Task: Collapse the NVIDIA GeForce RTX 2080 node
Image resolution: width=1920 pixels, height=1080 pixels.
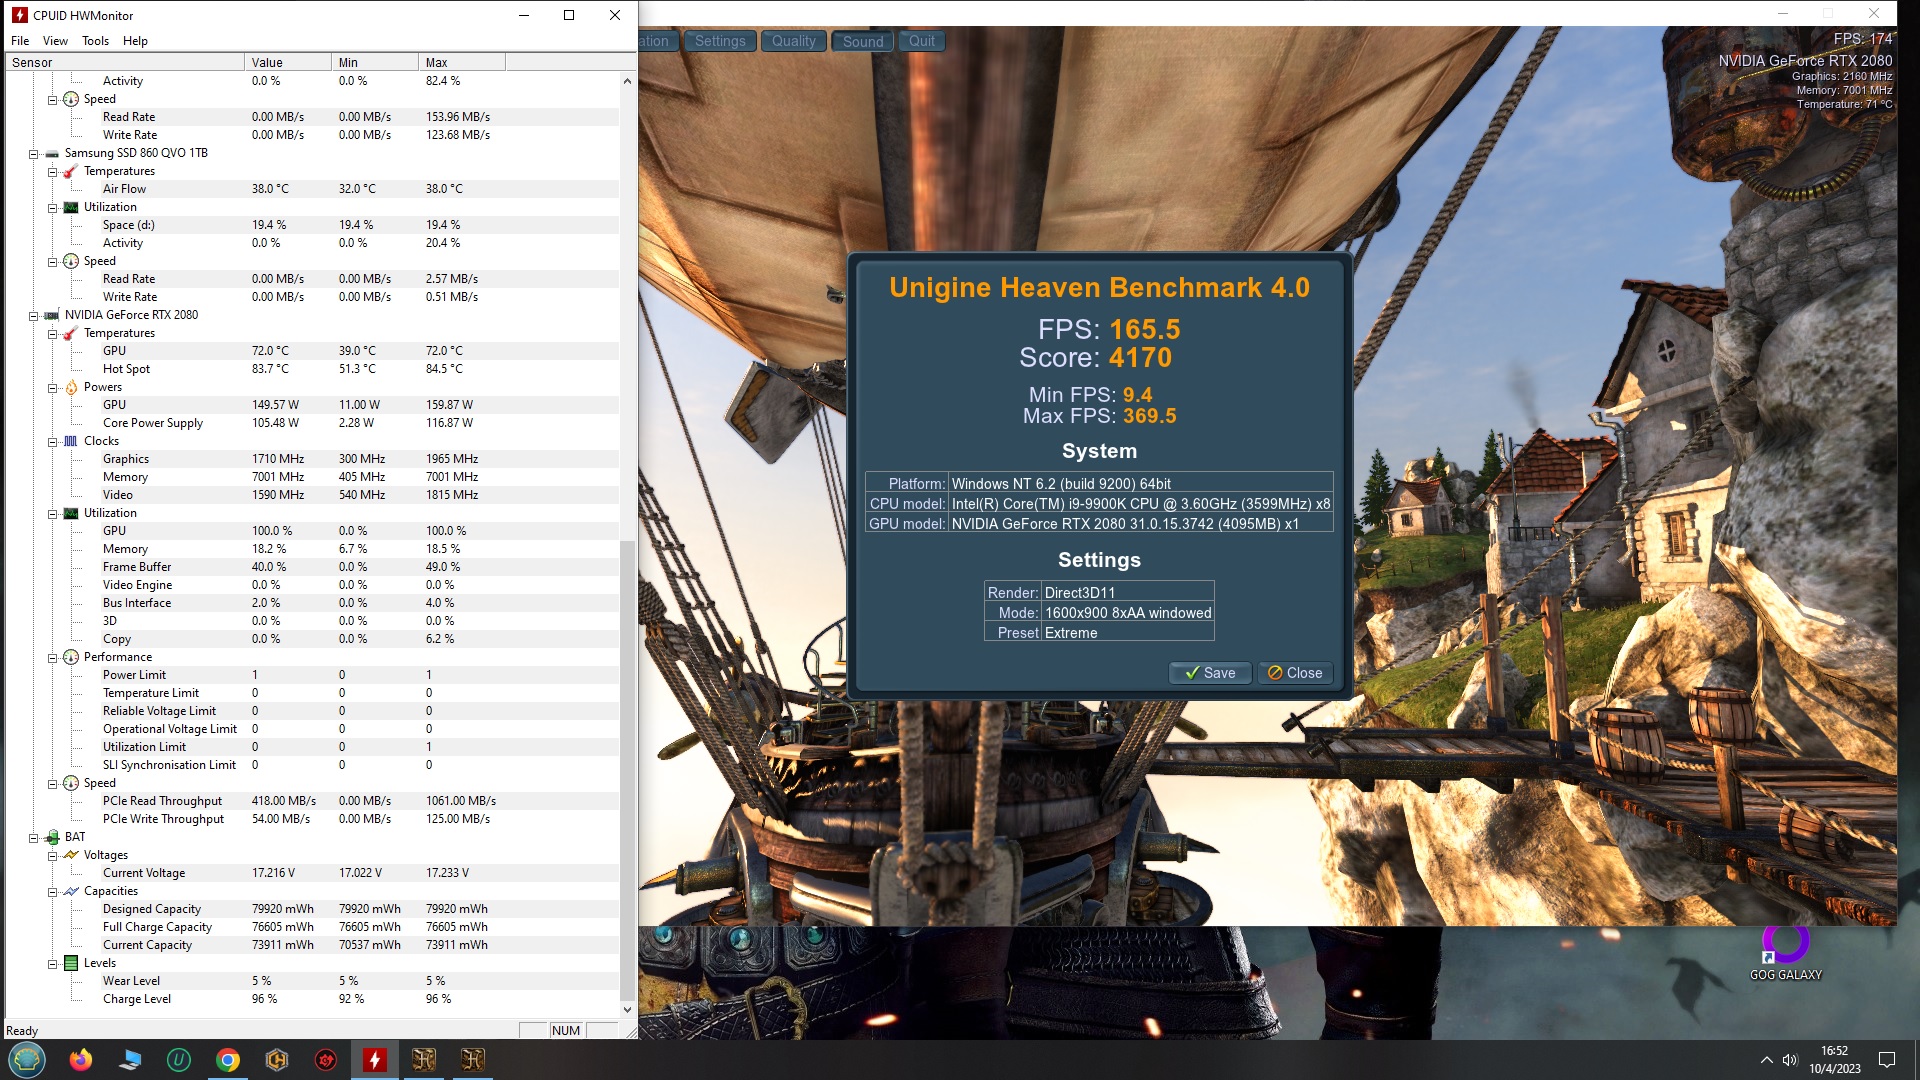Action: tap(33, 316)
